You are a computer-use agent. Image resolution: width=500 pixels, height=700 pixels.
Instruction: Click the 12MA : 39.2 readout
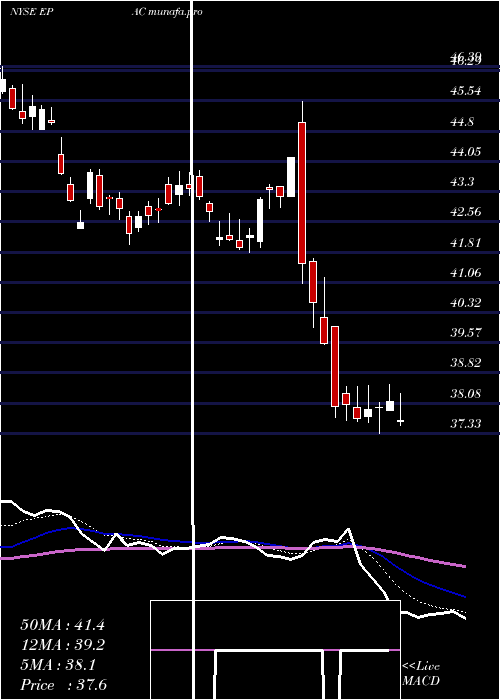point(62,645)
